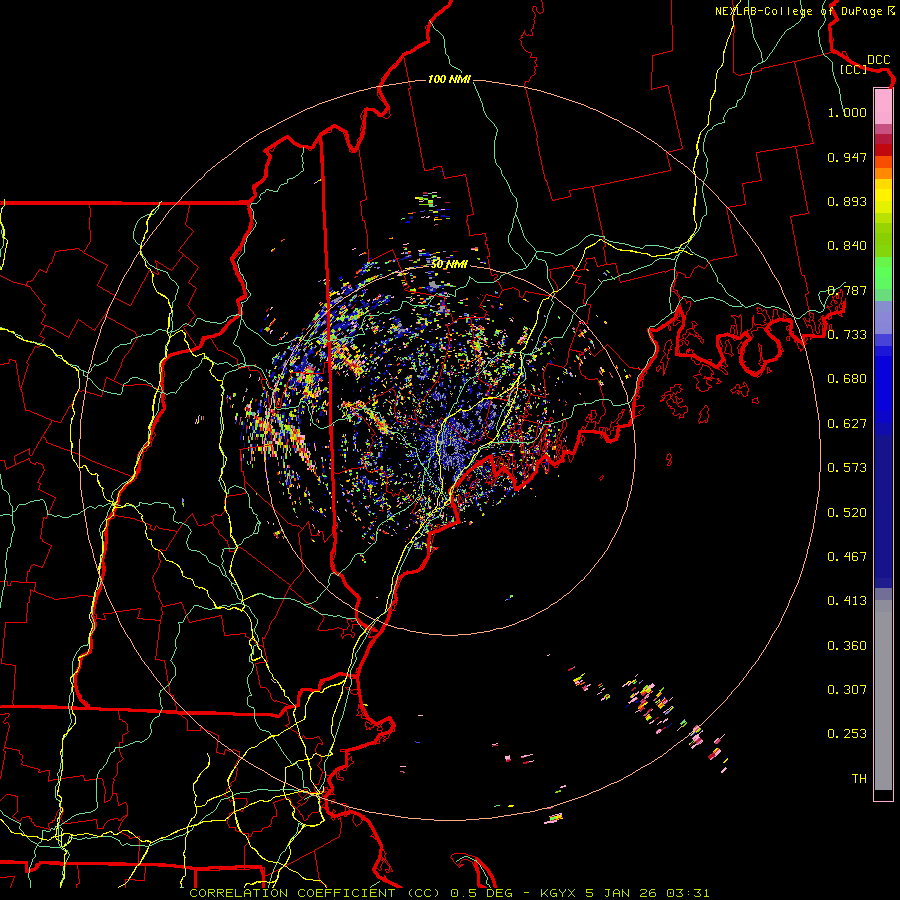Click the [CC] unit label
The image size is (900, 900).
[x=853, y=69]
